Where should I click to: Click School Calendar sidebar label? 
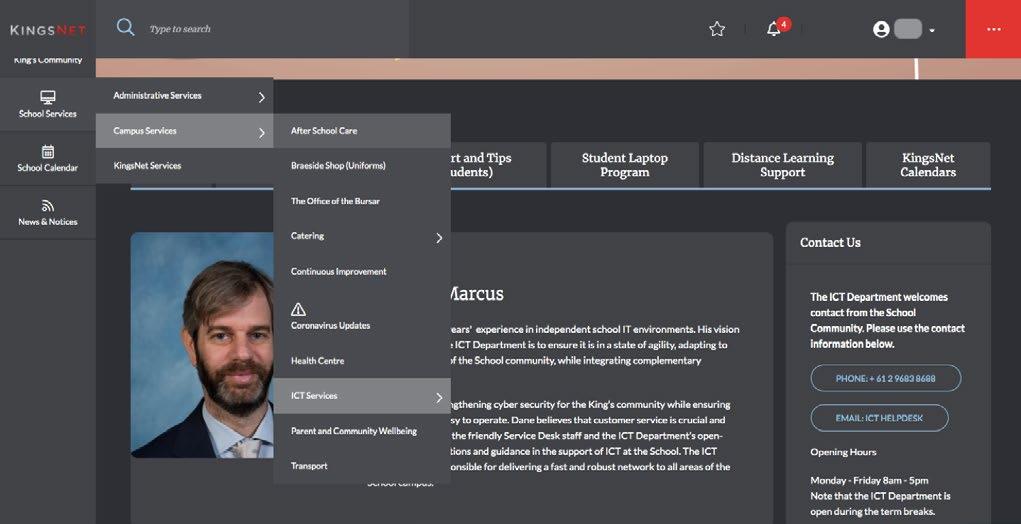click(48, 167)
